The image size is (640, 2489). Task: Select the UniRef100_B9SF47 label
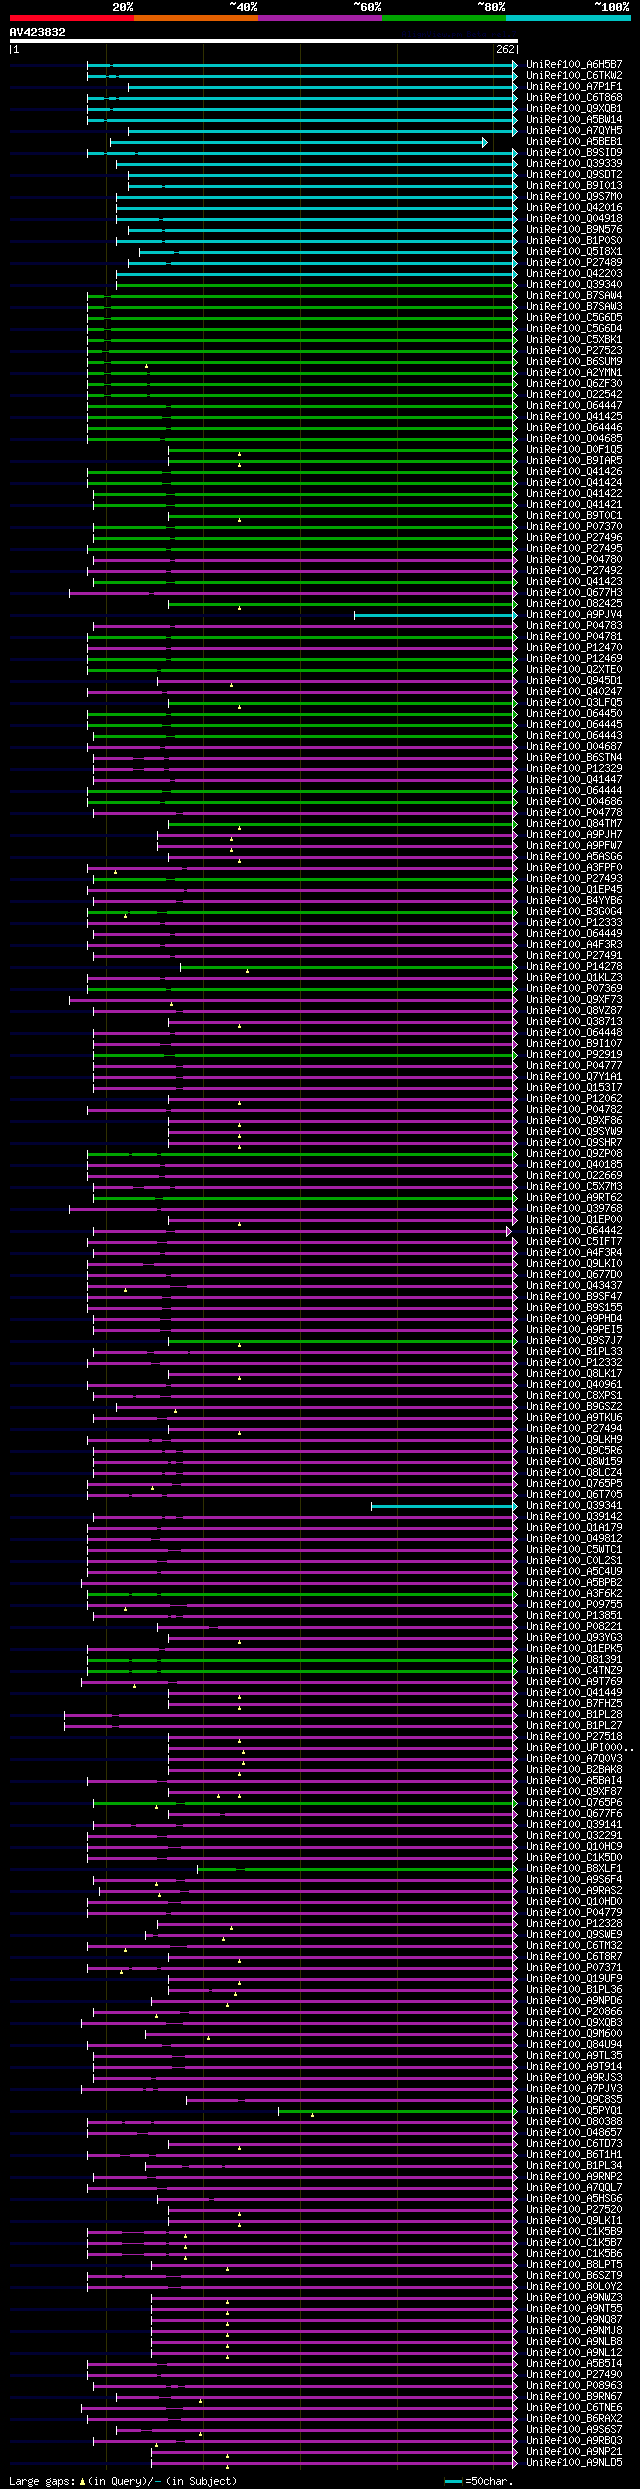click(x=574, y=1297)
